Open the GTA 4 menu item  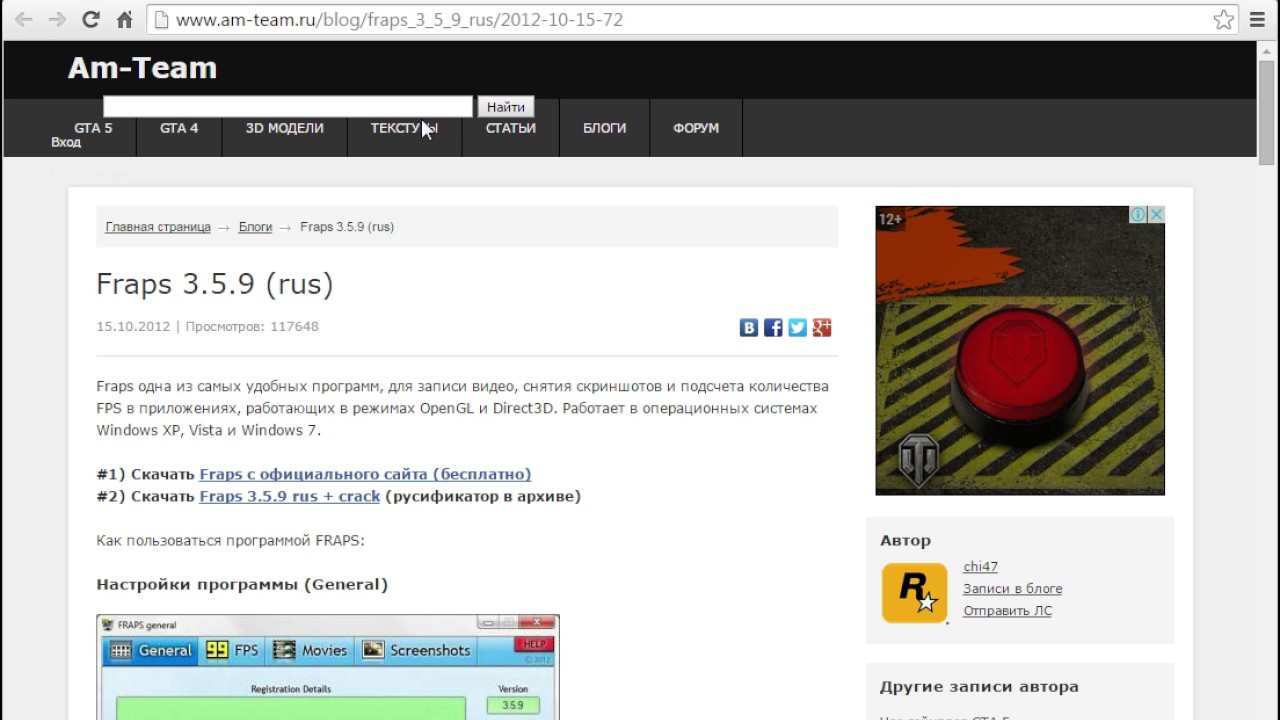pos(179,128)
